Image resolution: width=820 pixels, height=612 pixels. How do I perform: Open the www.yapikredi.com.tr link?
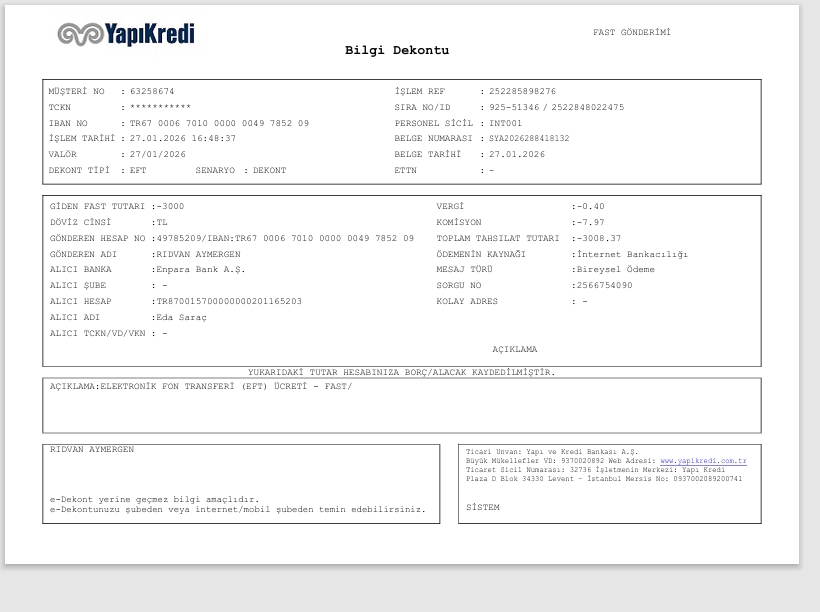coord(703,461)
